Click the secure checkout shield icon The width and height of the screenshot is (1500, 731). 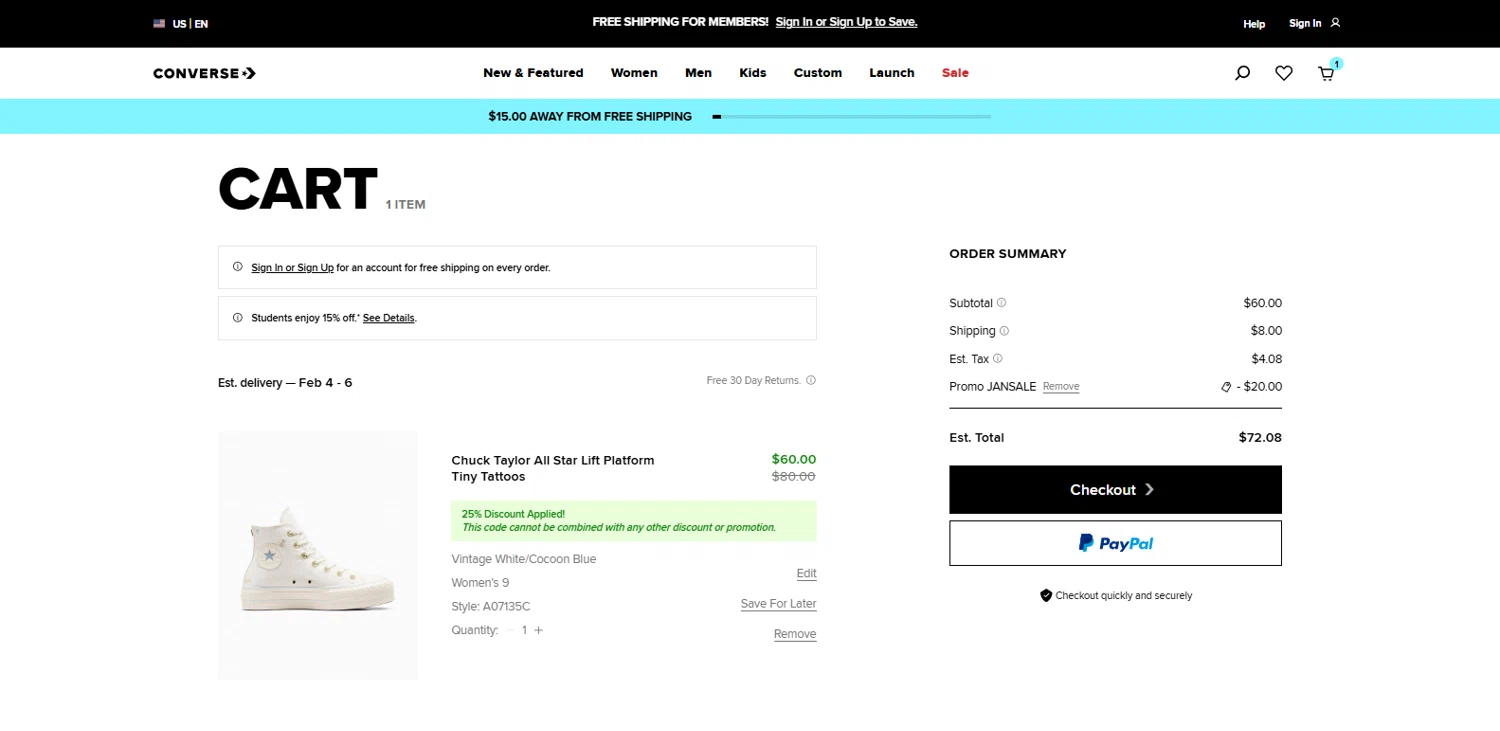pos(1046,595)
